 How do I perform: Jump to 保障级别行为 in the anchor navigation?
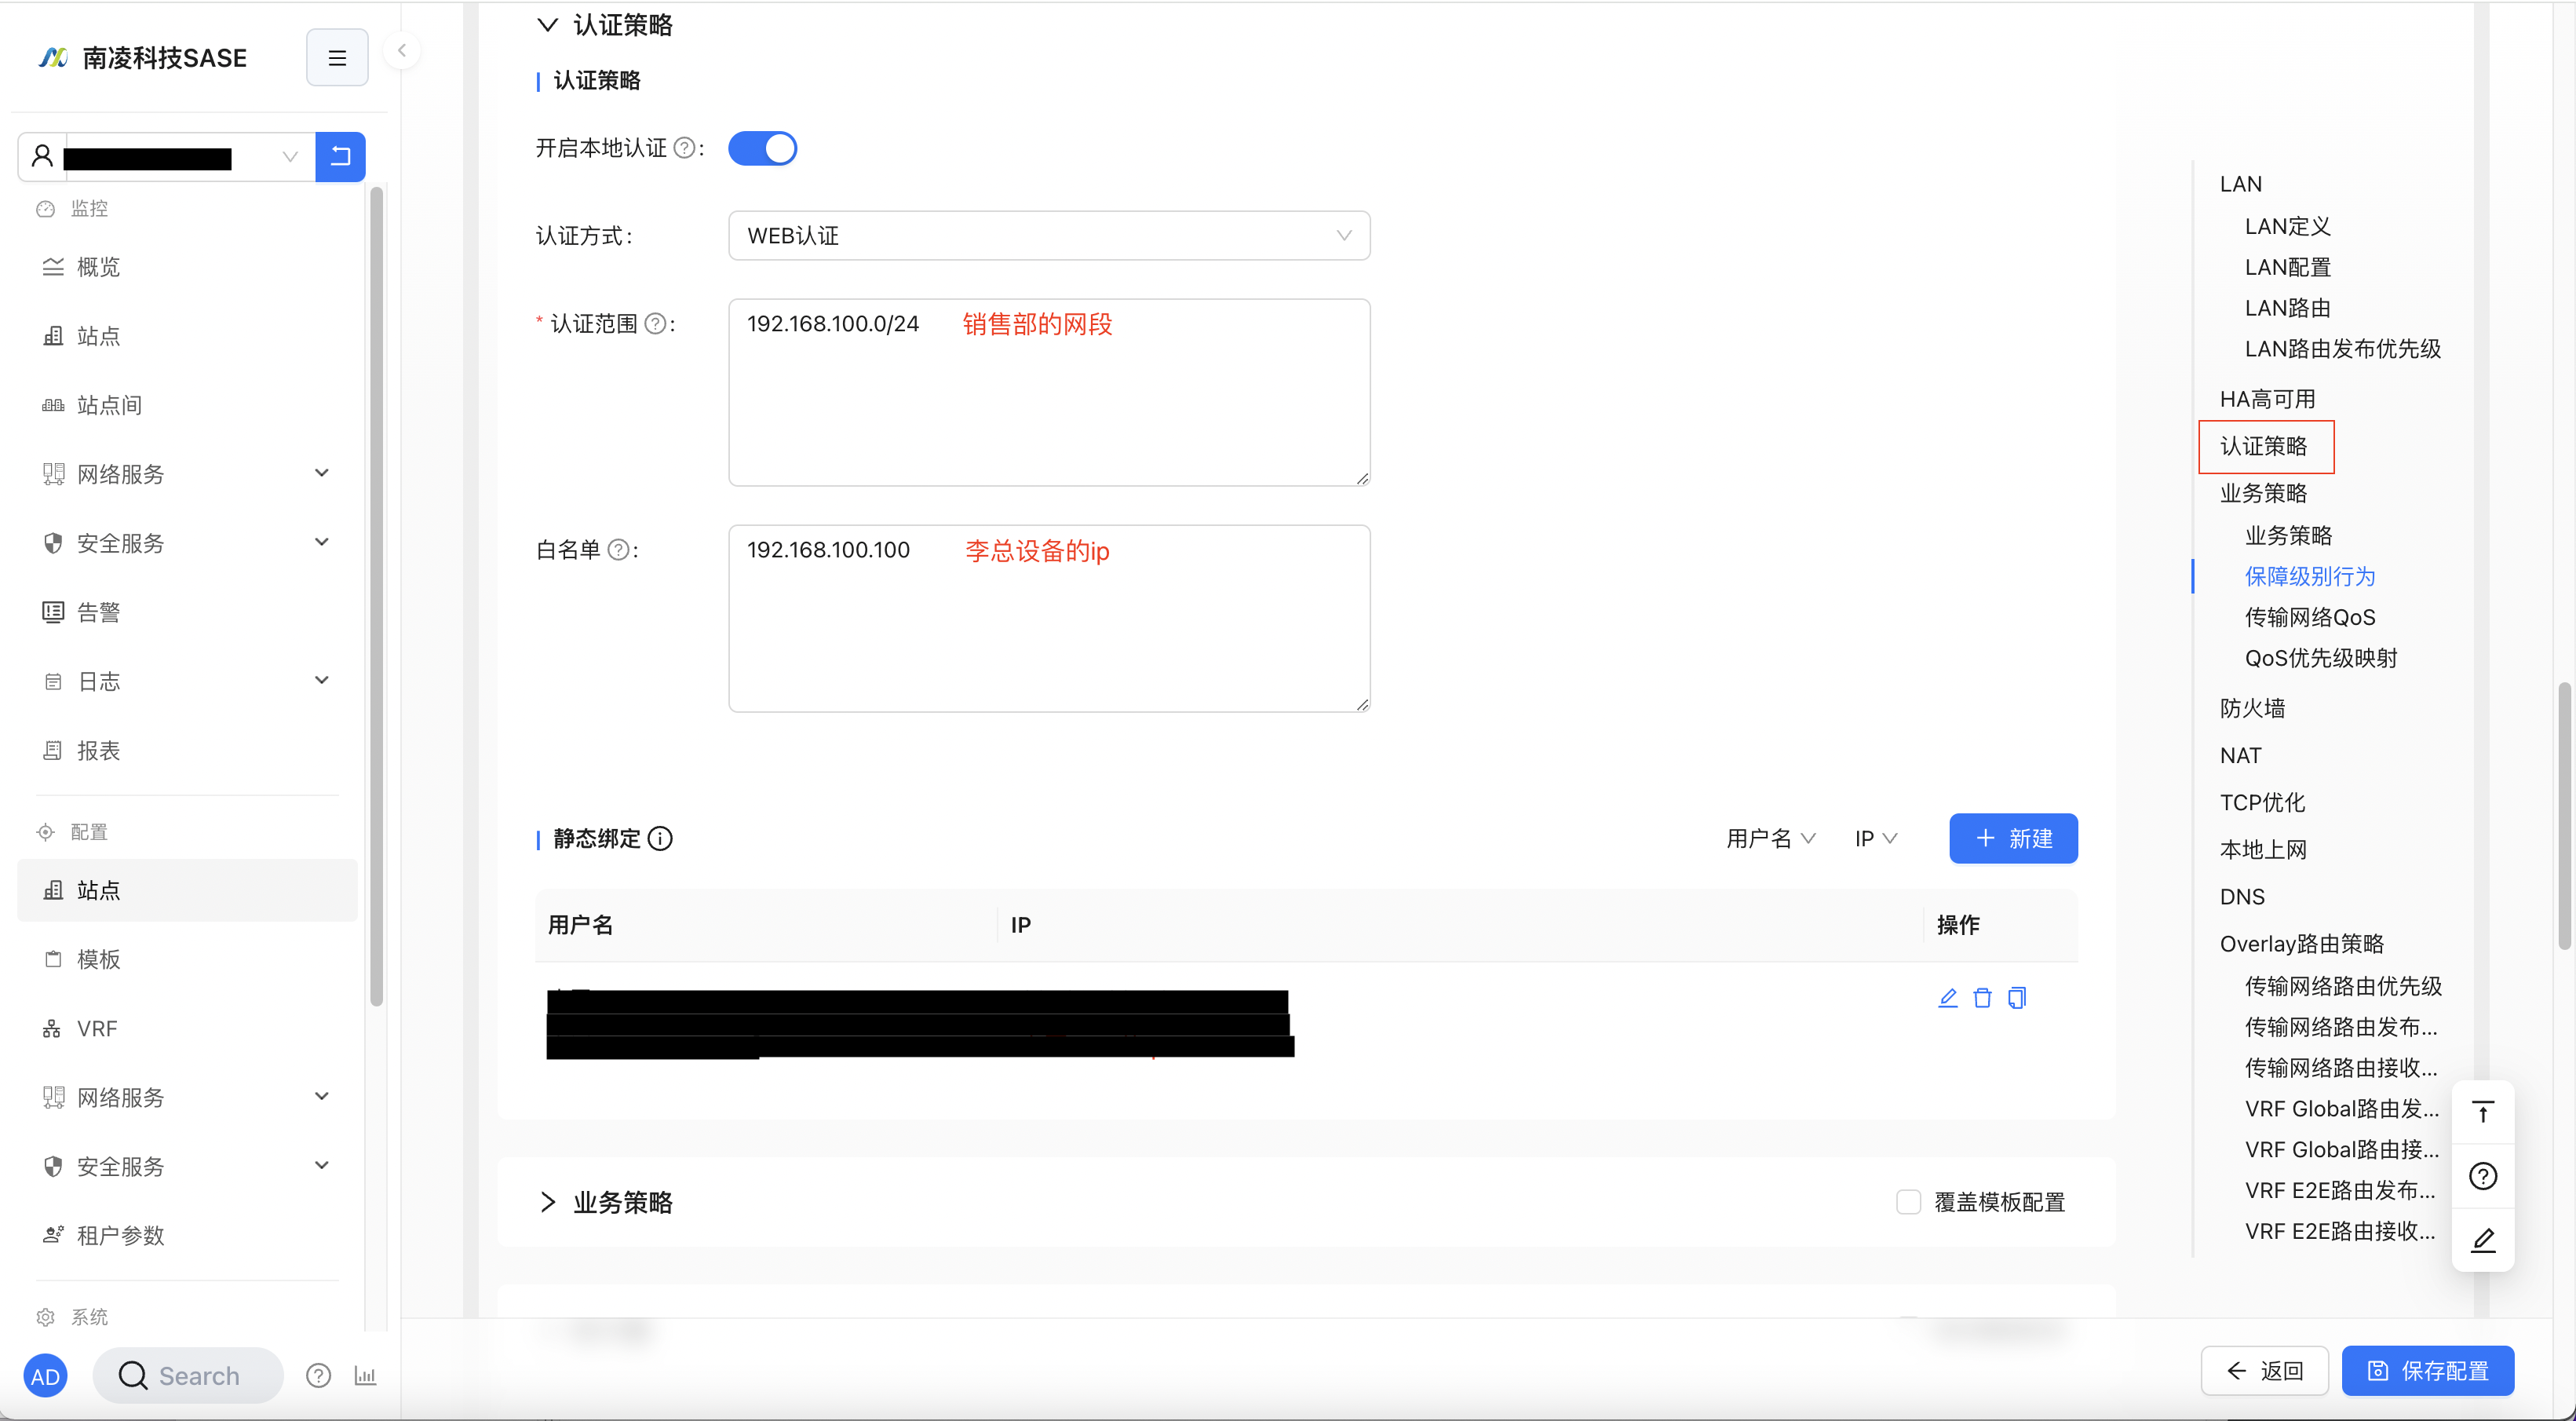coord(2309,576)
